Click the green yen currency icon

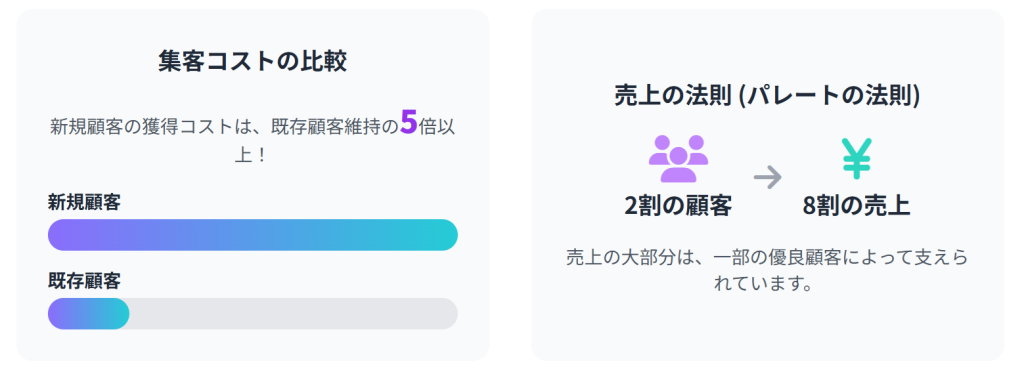pyautogui.click(x=856, y=159)
